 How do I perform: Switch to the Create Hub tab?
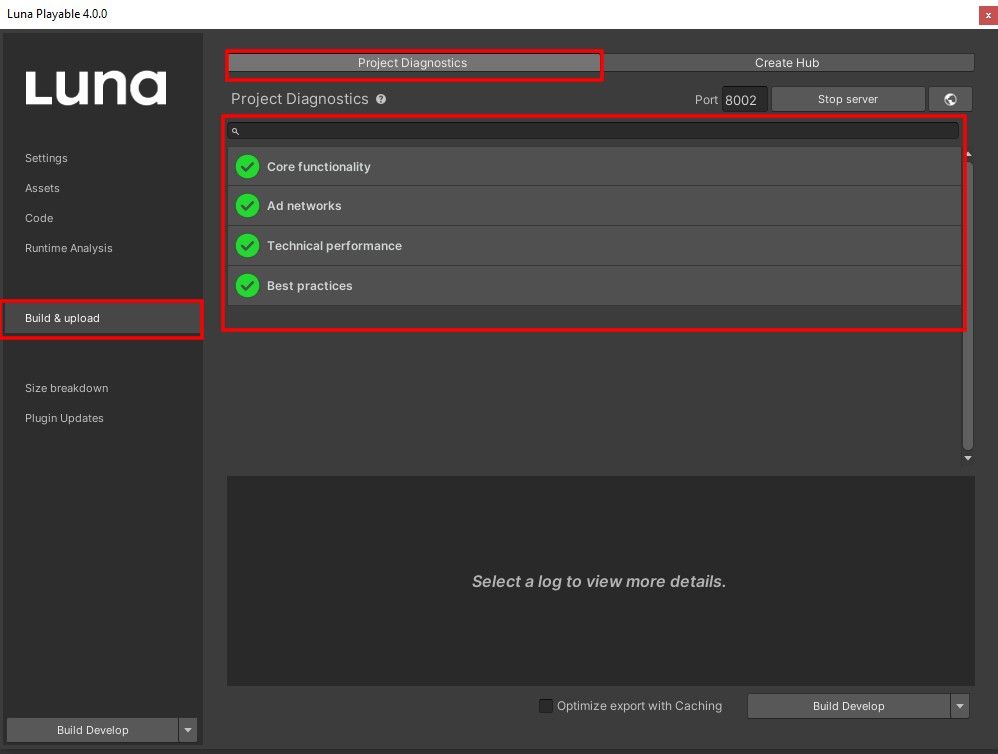[x=787, y=63]
